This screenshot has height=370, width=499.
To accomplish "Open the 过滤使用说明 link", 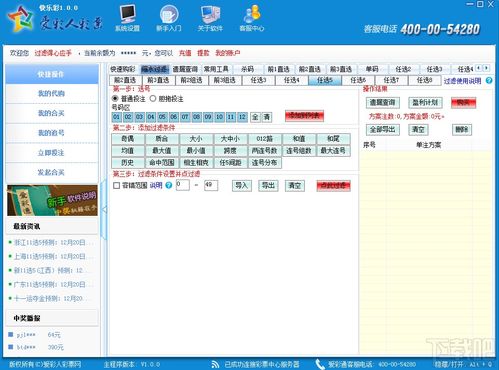I will (x=462, y=81).
